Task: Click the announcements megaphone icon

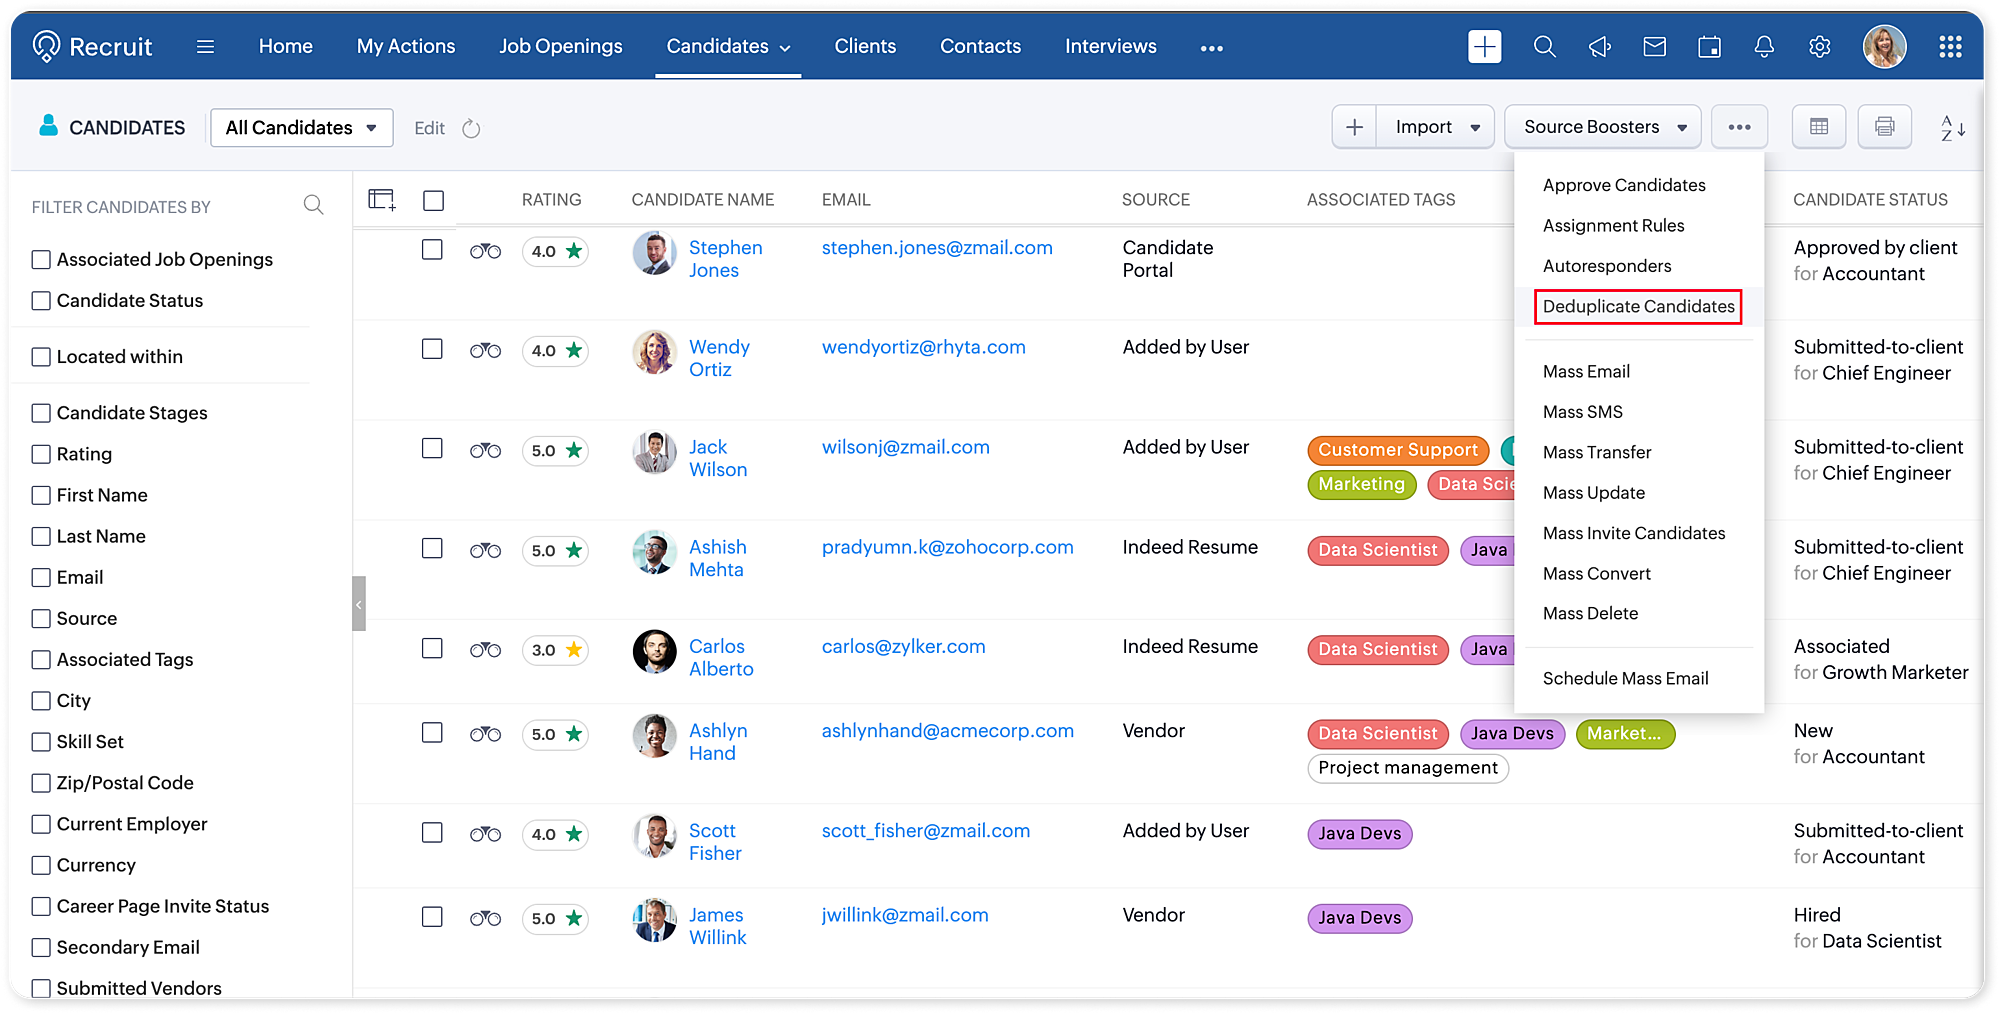Action: click(1600, 47)
